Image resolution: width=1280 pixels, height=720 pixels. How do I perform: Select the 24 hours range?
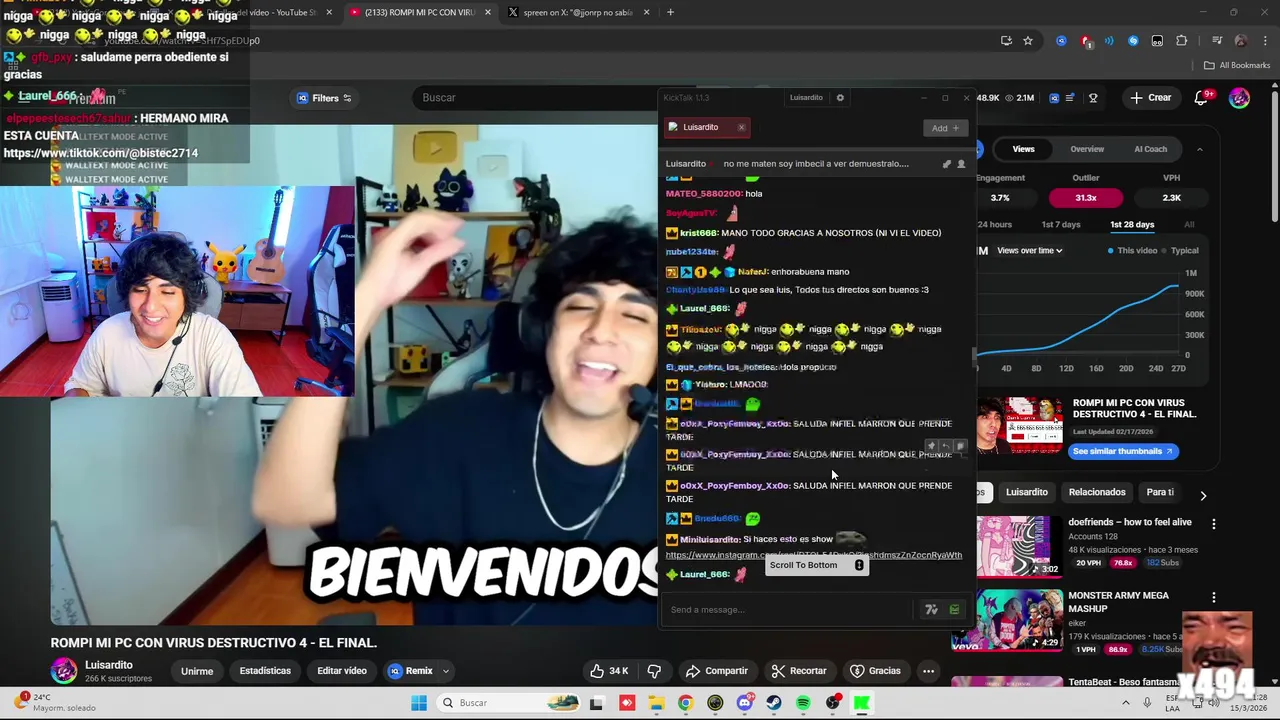pos(996,225)
